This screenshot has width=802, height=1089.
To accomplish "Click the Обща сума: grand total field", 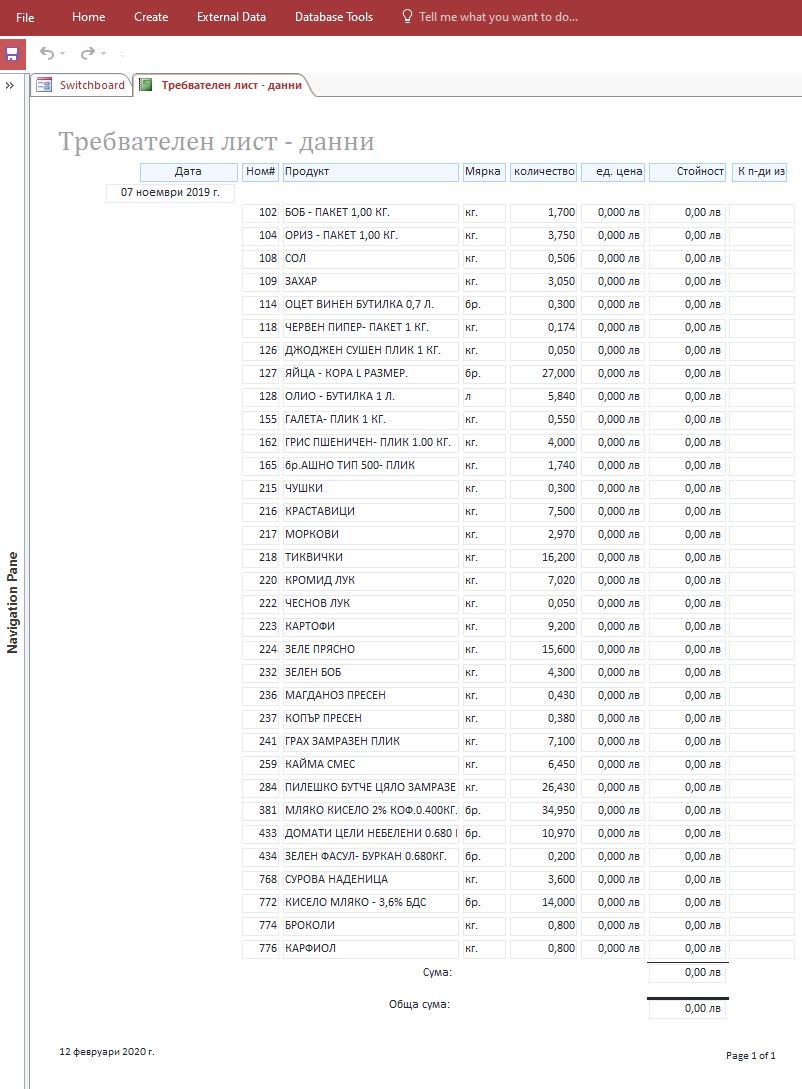I will pyautogui.click(x=687, y=1008).
